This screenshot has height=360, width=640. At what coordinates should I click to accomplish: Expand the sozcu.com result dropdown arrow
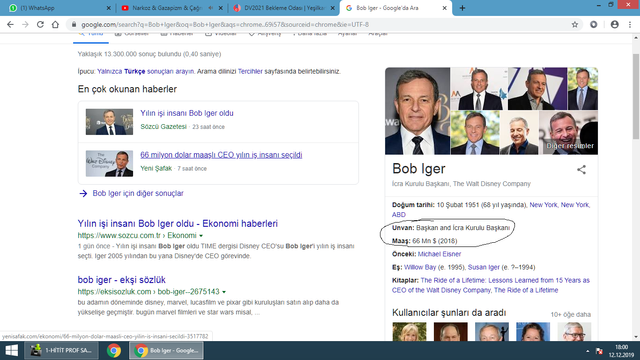[x=201, y=236]
